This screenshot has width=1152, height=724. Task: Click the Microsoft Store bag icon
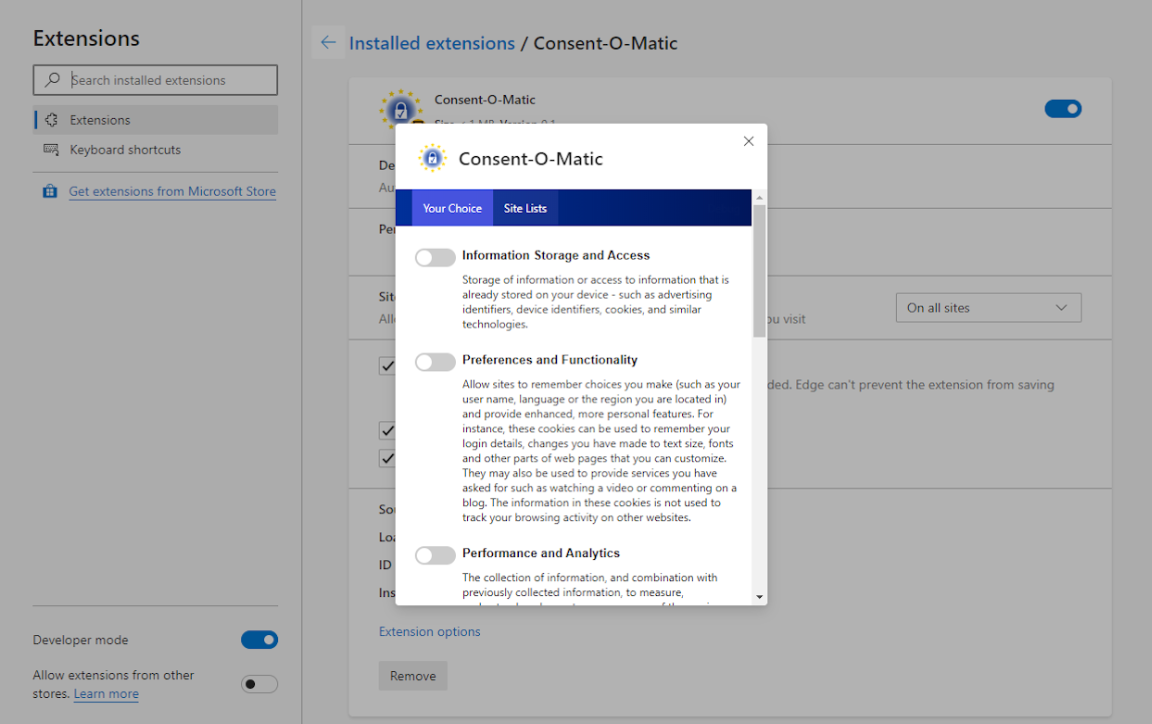pos(49,190)
